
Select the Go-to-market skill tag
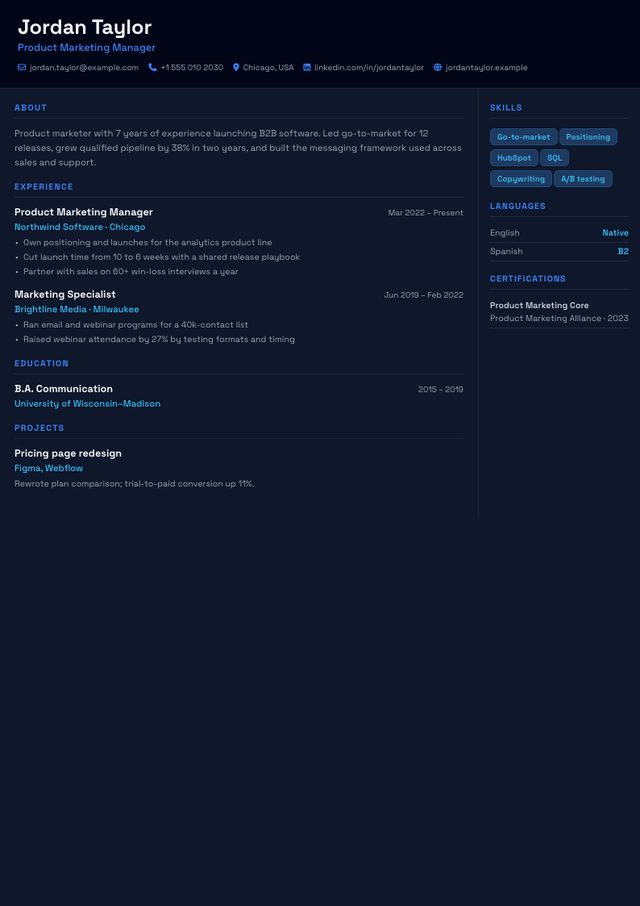click(x=523, y=137)
